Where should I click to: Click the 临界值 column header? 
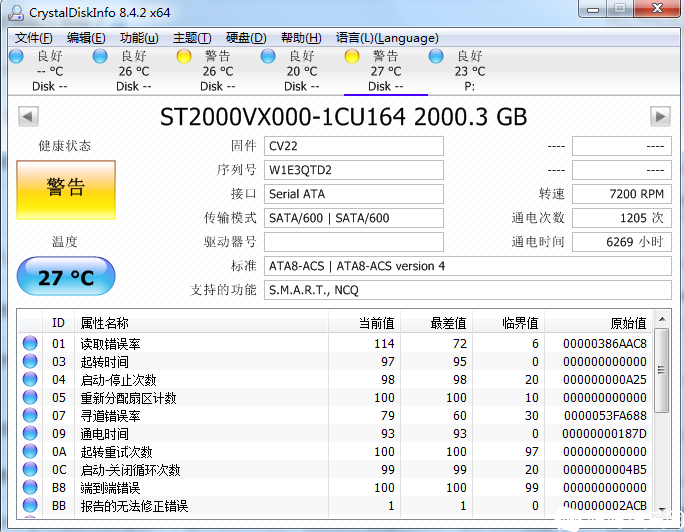point(508,323)
